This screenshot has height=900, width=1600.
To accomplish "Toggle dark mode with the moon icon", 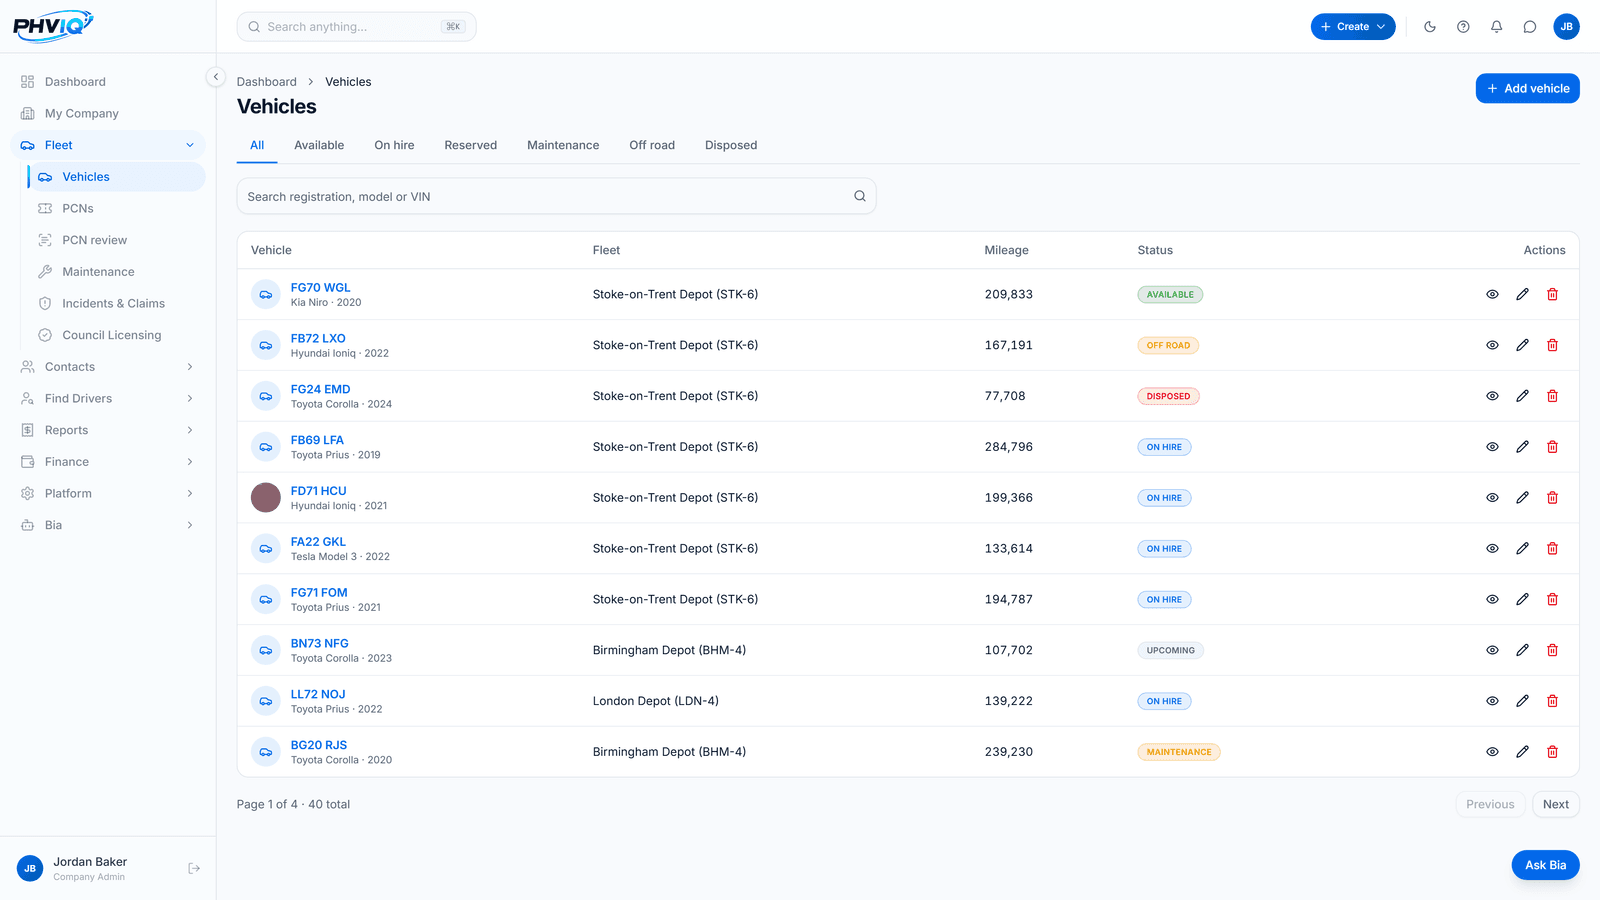I will 1430,27.
